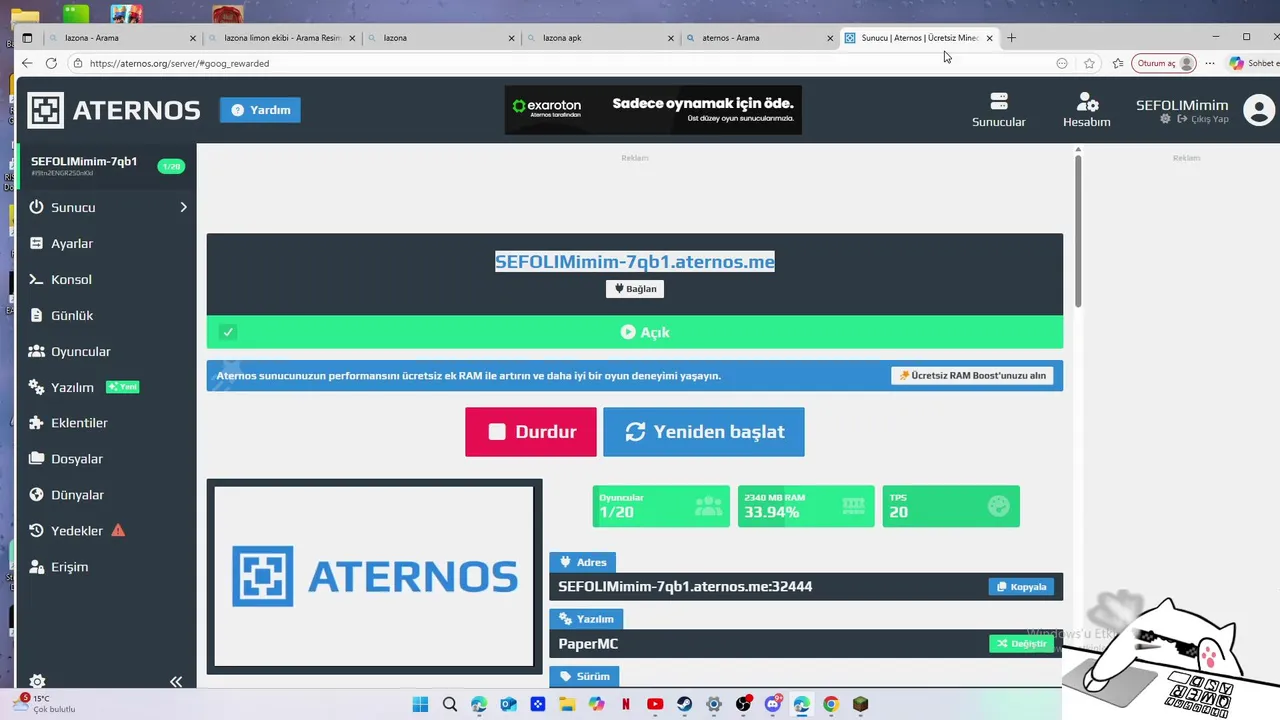The image size is (1280, 720).
Task: Open browser settings three-dots menu
Action: pos(1210,63)
